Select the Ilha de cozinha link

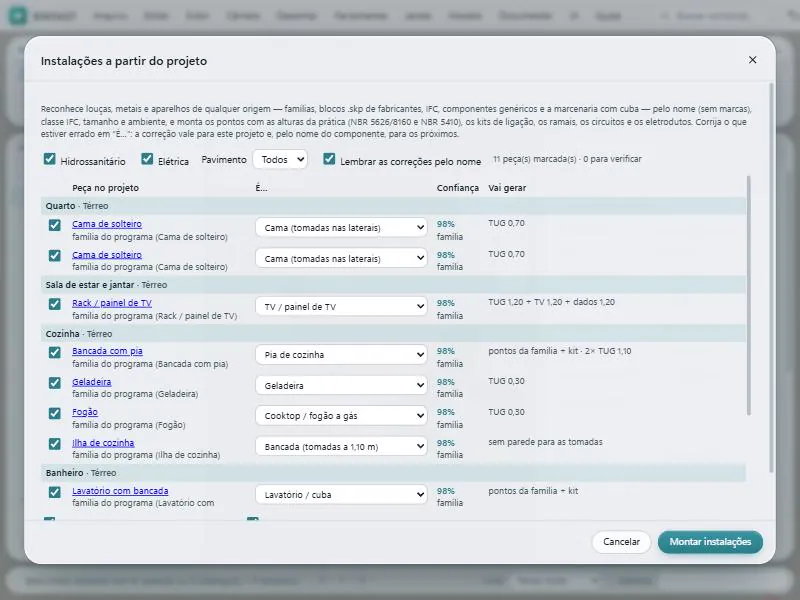[103, 443]
